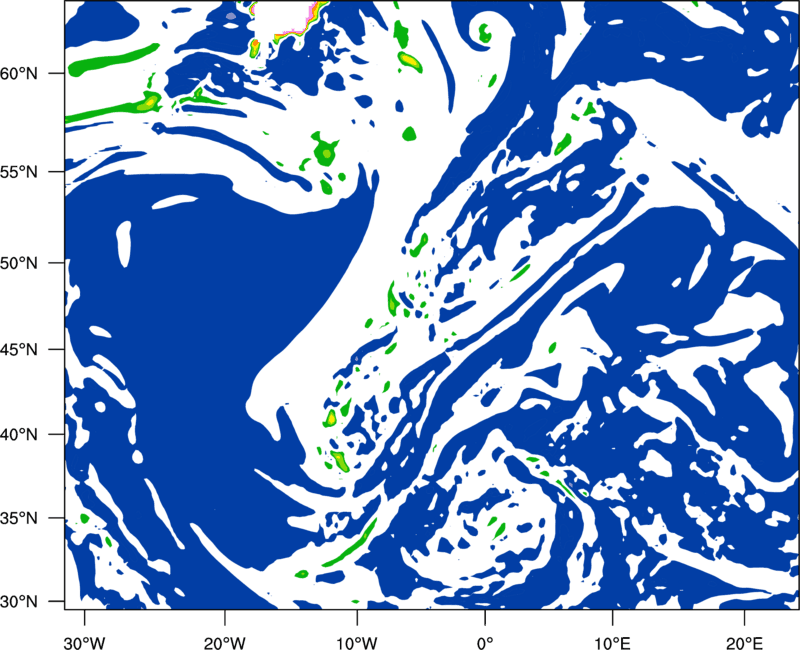Click the 40°N latitude label
The width and height of the screenshot is (800, 650).
point(19,434)
